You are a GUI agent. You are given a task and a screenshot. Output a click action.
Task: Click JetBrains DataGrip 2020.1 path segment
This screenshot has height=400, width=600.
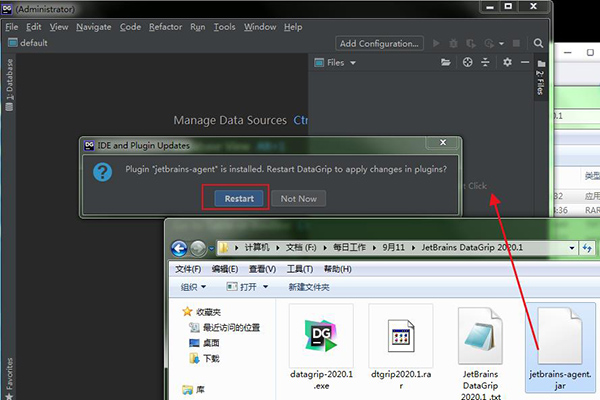[472, 247]
